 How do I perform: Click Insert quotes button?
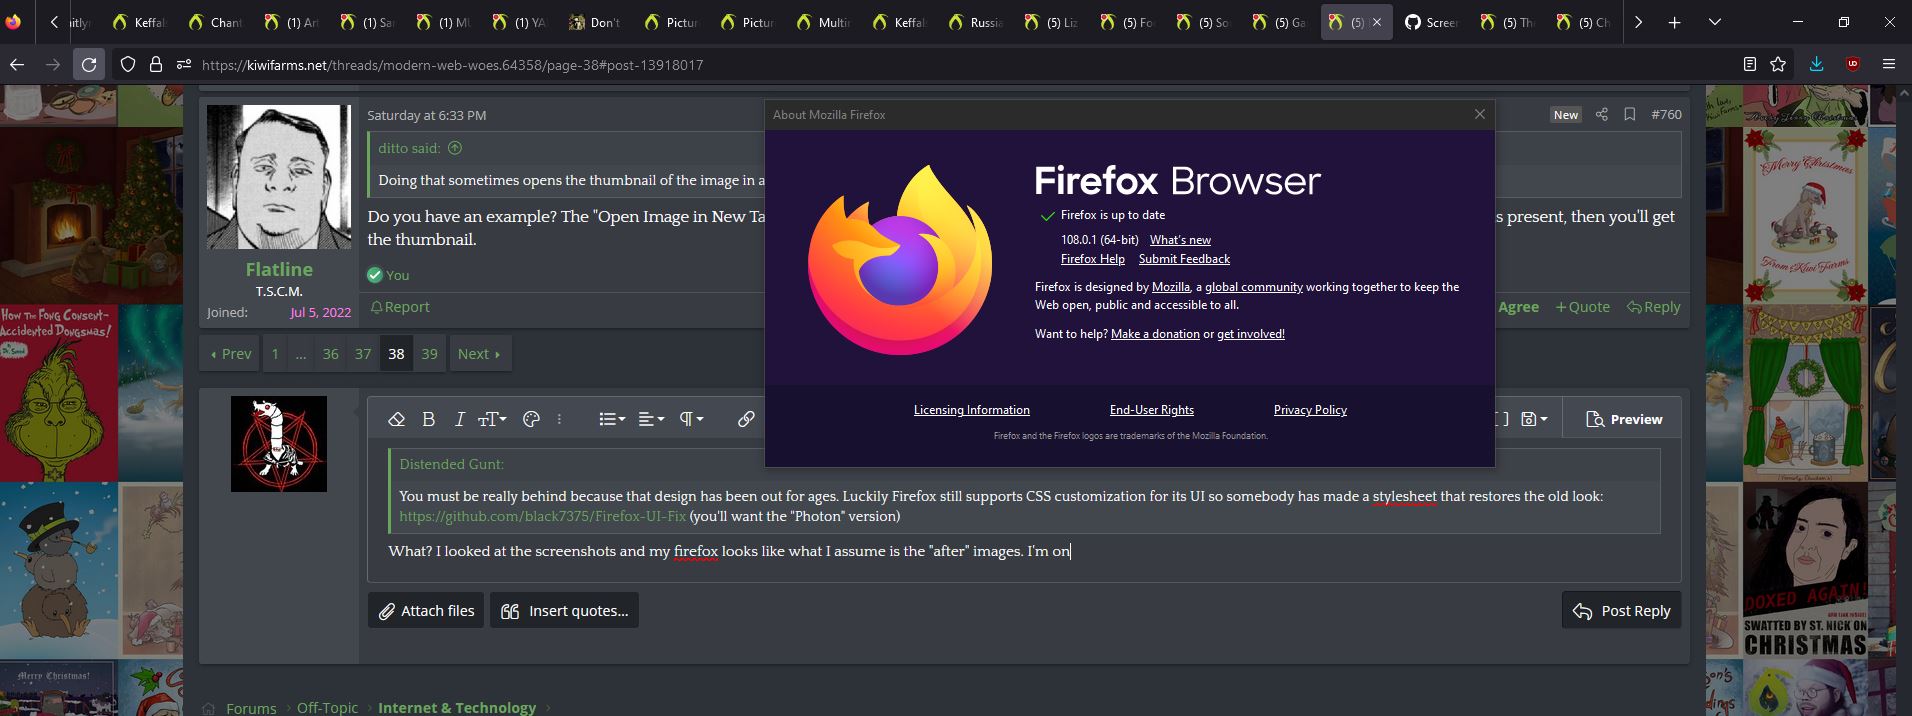click(564, 611)
